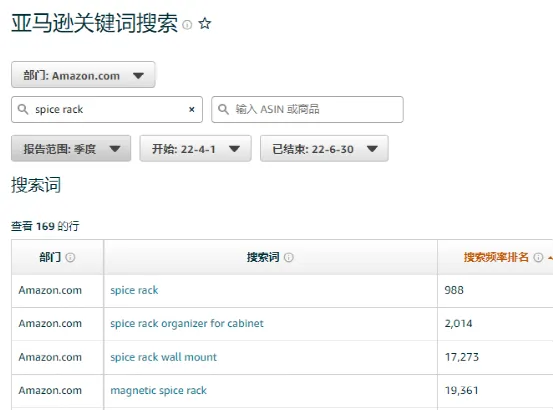Viewport: 553px width, 410px height.
Task: Open info icon next to 搜索频率排名 header
Action: (538, 257)
